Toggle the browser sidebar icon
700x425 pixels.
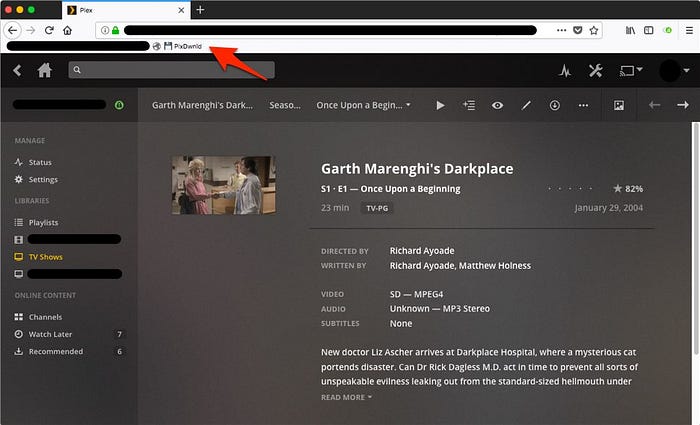(649, 30)
